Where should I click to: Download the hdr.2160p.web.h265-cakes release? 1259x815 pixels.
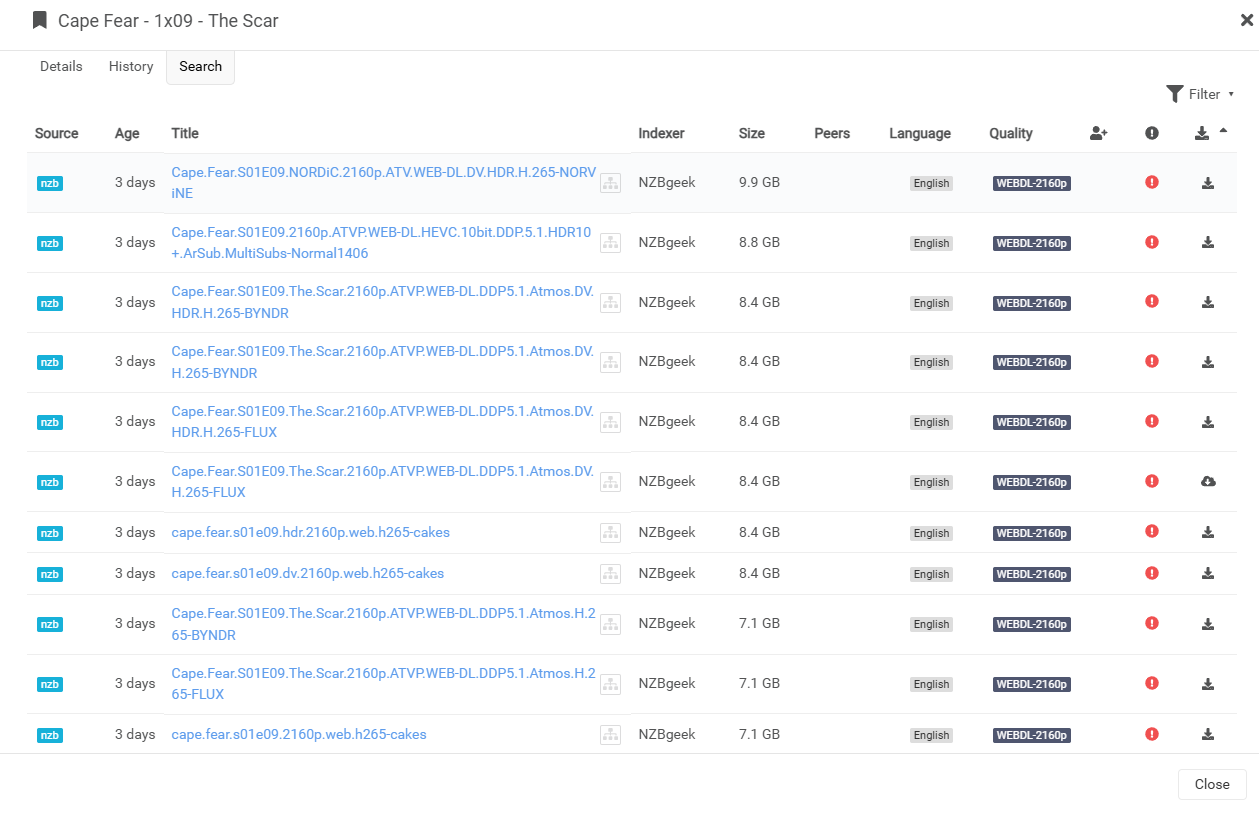click(x=1208, y=532)
